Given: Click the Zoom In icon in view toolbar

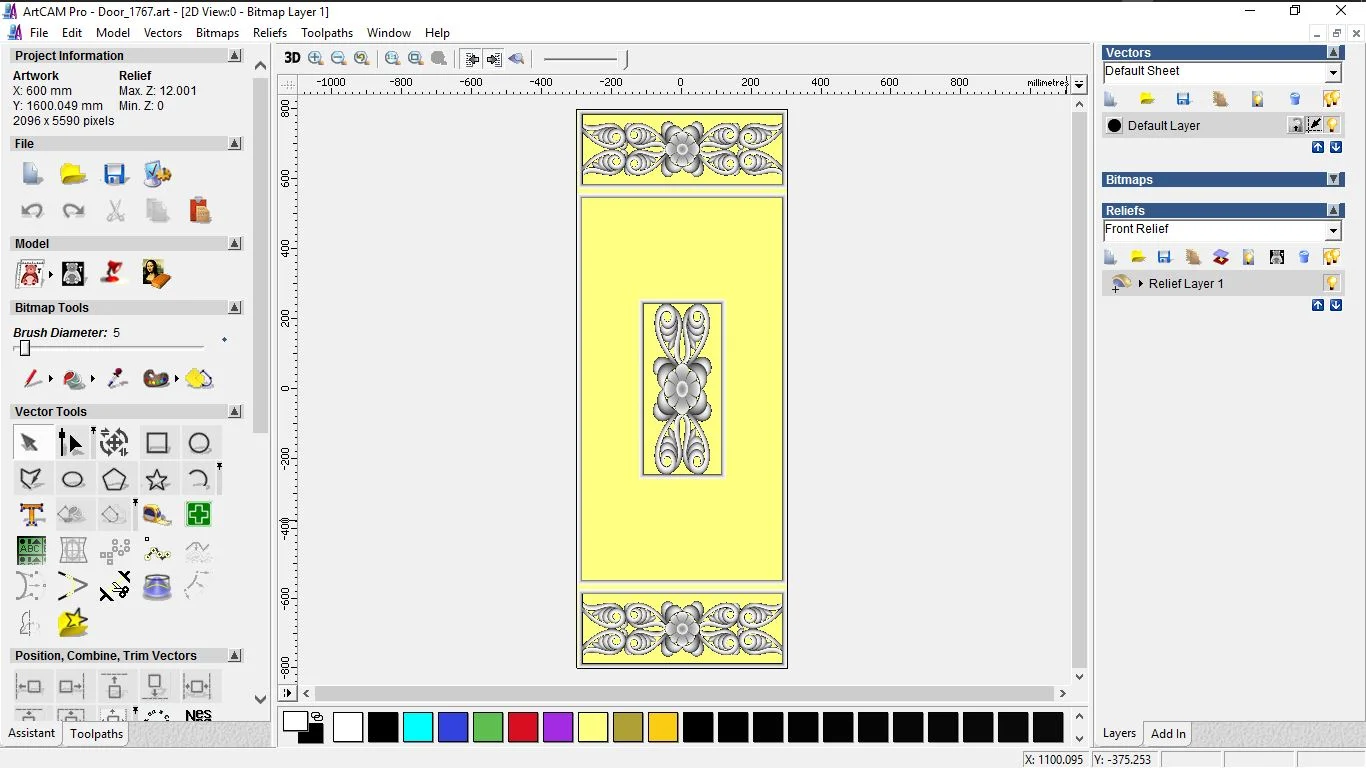Looking at the screenshot, I should pos(316,59).
